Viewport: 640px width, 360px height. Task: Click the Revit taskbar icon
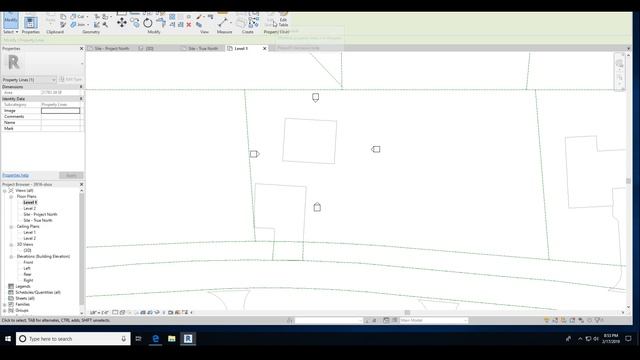(188, 339)
